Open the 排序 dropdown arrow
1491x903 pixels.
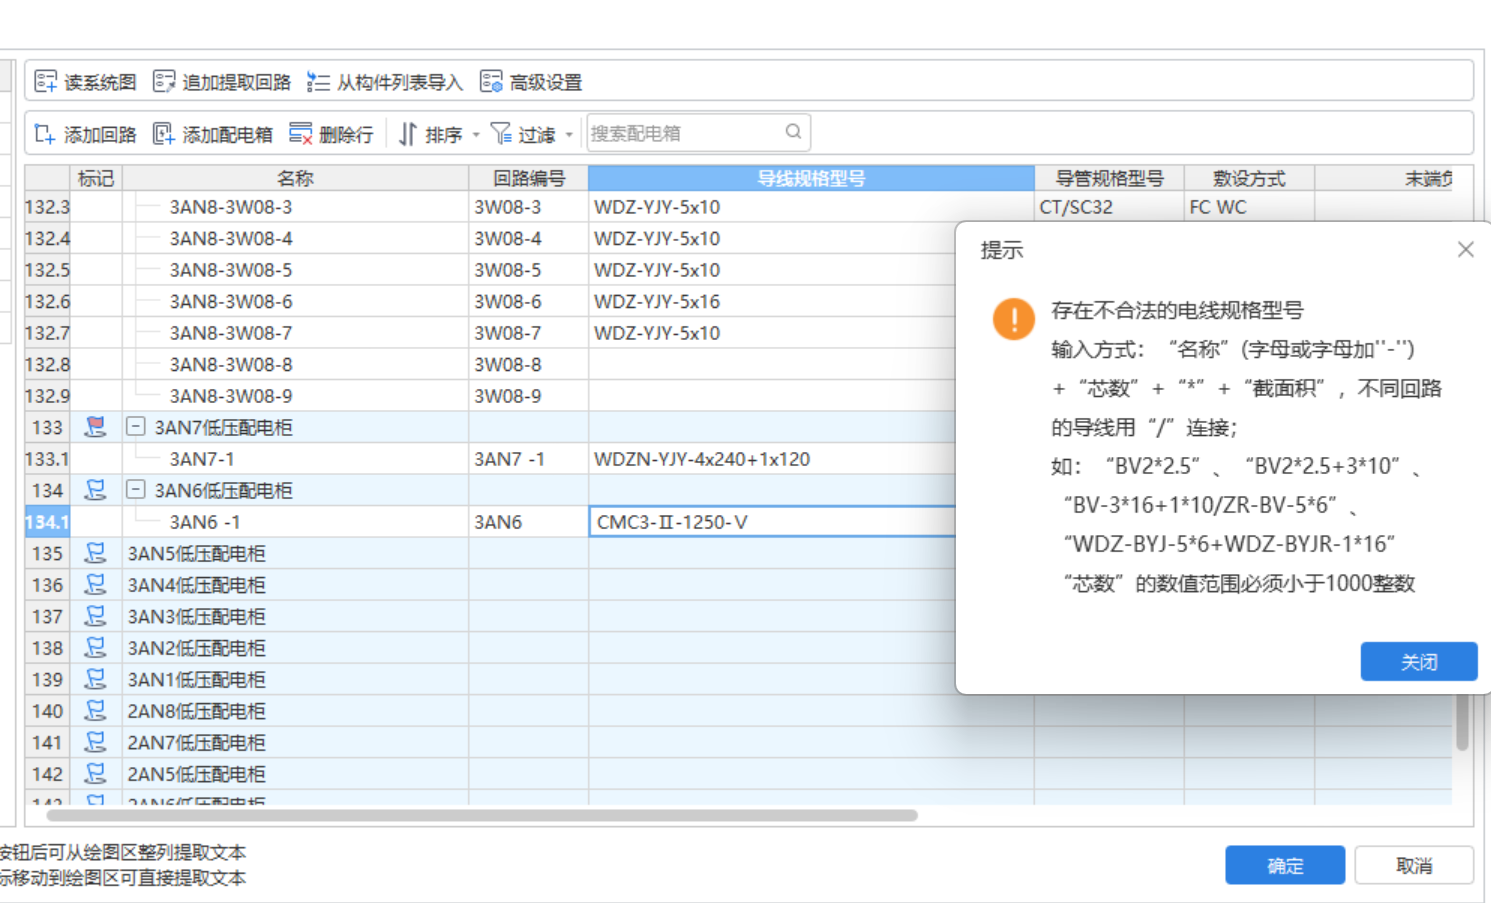(476, 135)
